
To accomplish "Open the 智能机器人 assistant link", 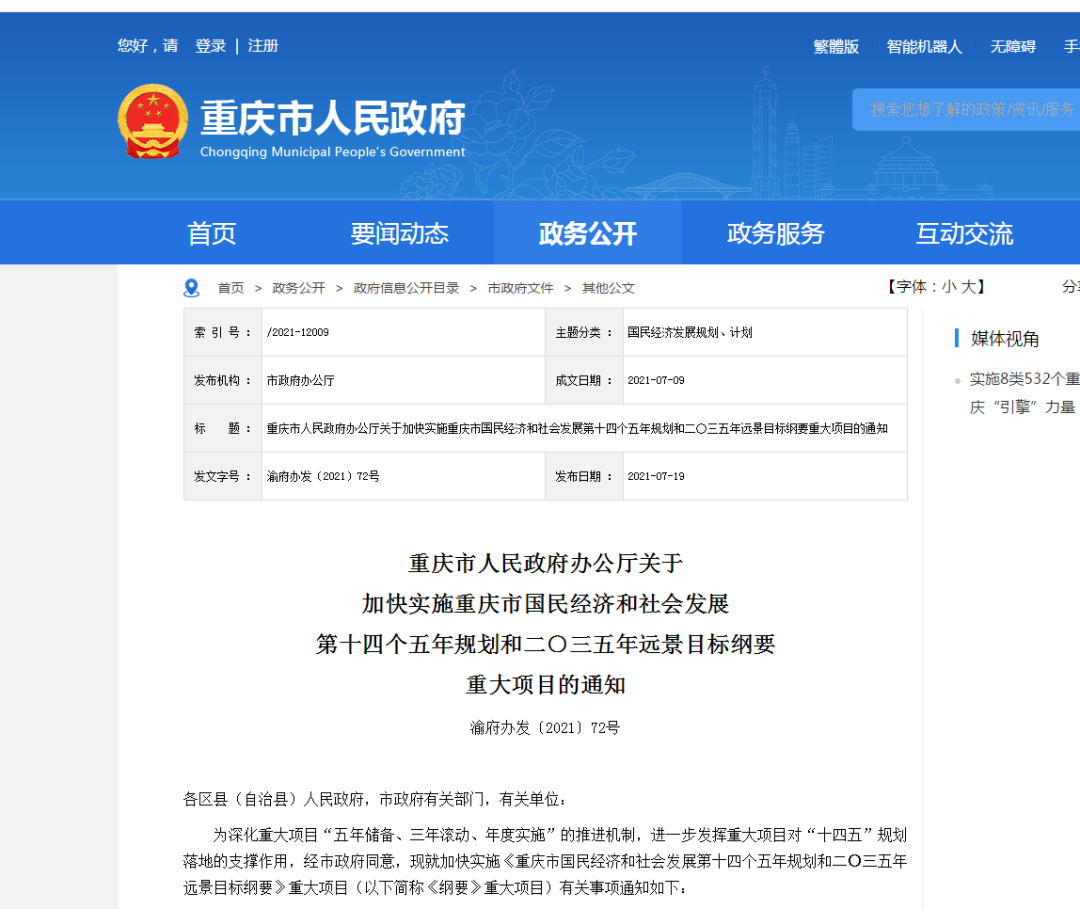I will tap(924, 47).
